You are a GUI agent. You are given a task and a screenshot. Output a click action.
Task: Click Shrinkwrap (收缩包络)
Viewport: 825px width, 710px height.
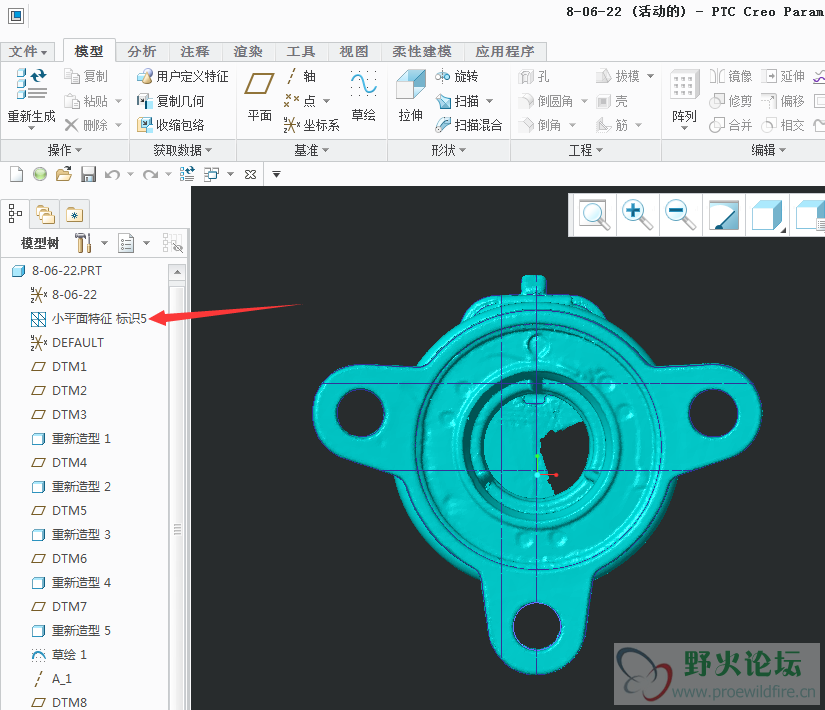click(x=170, y=125)
